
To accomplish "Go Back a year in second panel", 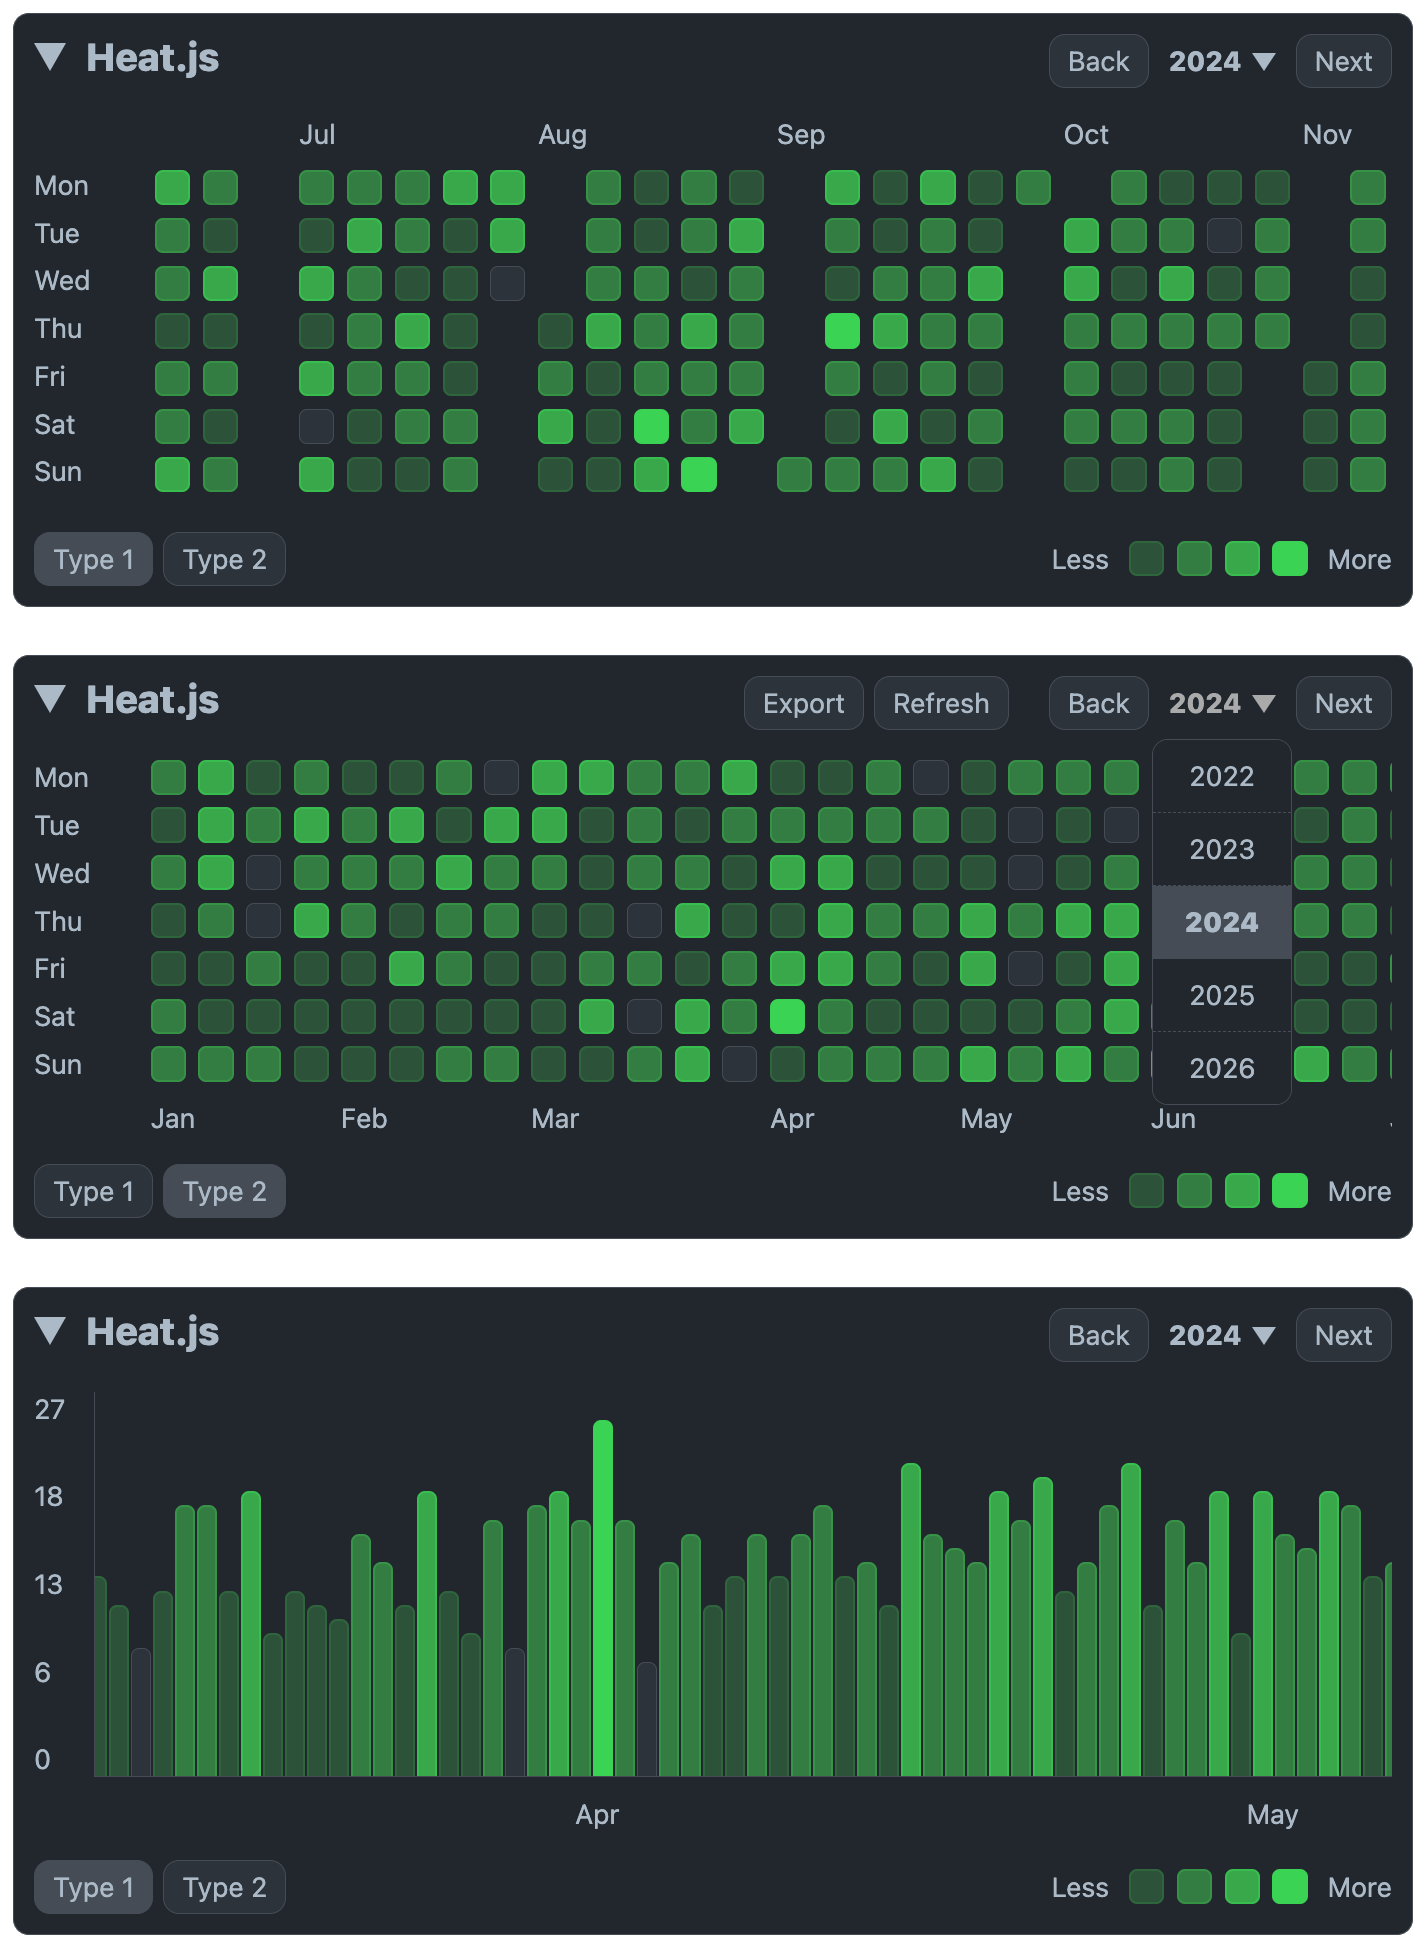I will 1098,703.
